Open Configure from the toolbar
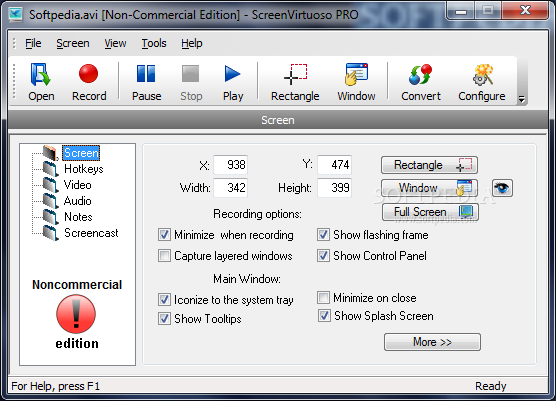This screenshot has width=556, height=401. coord(482,82)
